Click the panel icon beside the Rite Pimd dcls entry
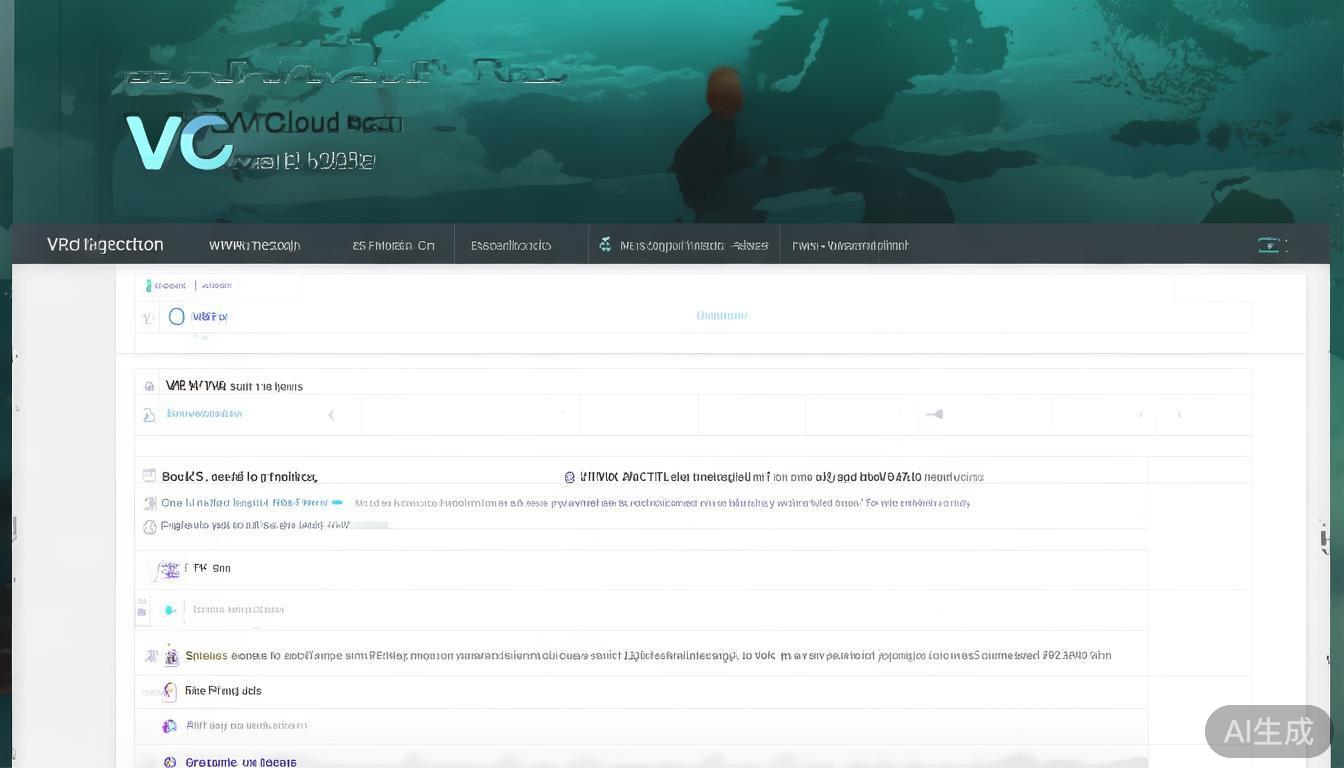The height and width of the screenshot is (768, 1344). tap(169, 689)
